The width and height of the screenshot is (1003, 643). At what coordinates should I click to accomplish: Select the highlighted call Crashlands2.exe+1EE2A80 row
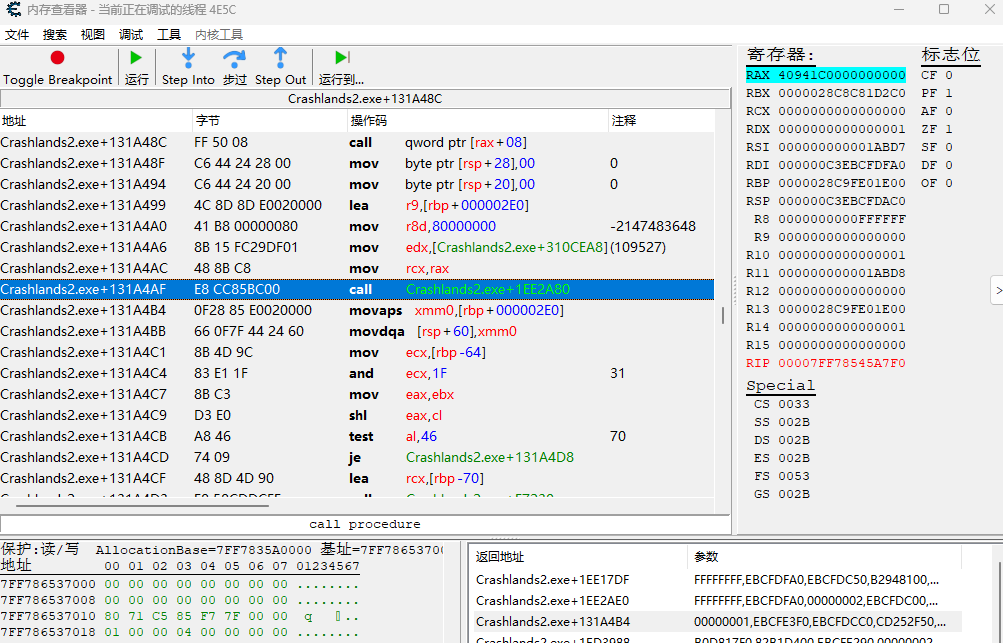tap(357, 289)
